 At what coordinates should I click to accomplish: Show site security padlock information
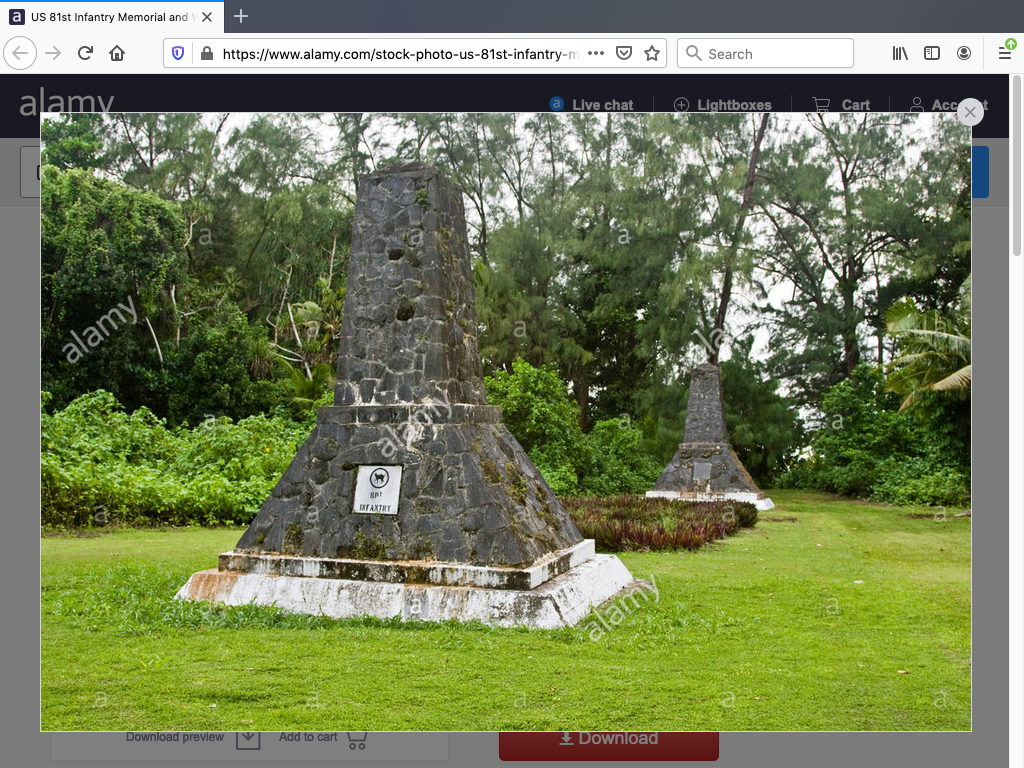point(207,54)
